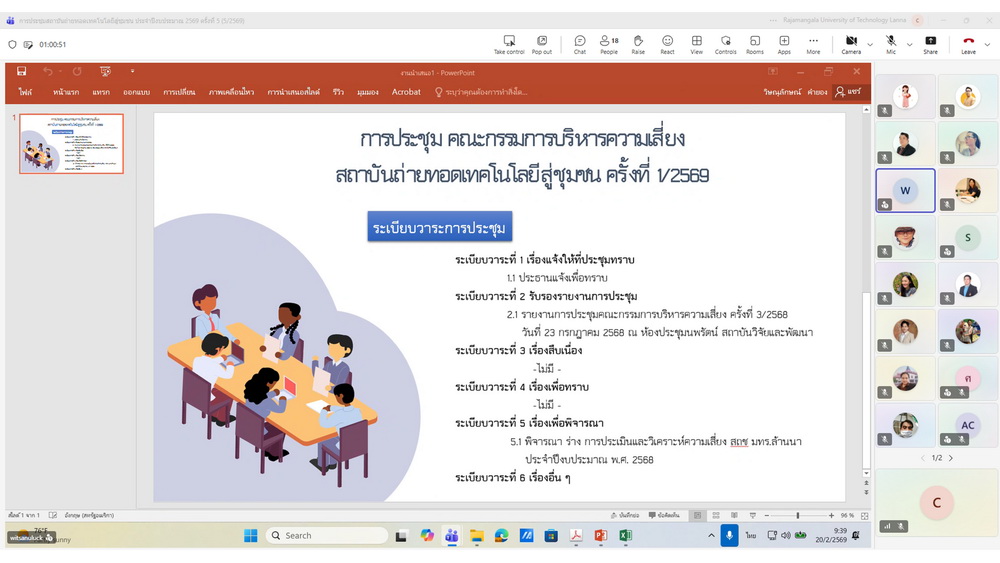
Task: Click the Take control button
Action: [509, 44]
